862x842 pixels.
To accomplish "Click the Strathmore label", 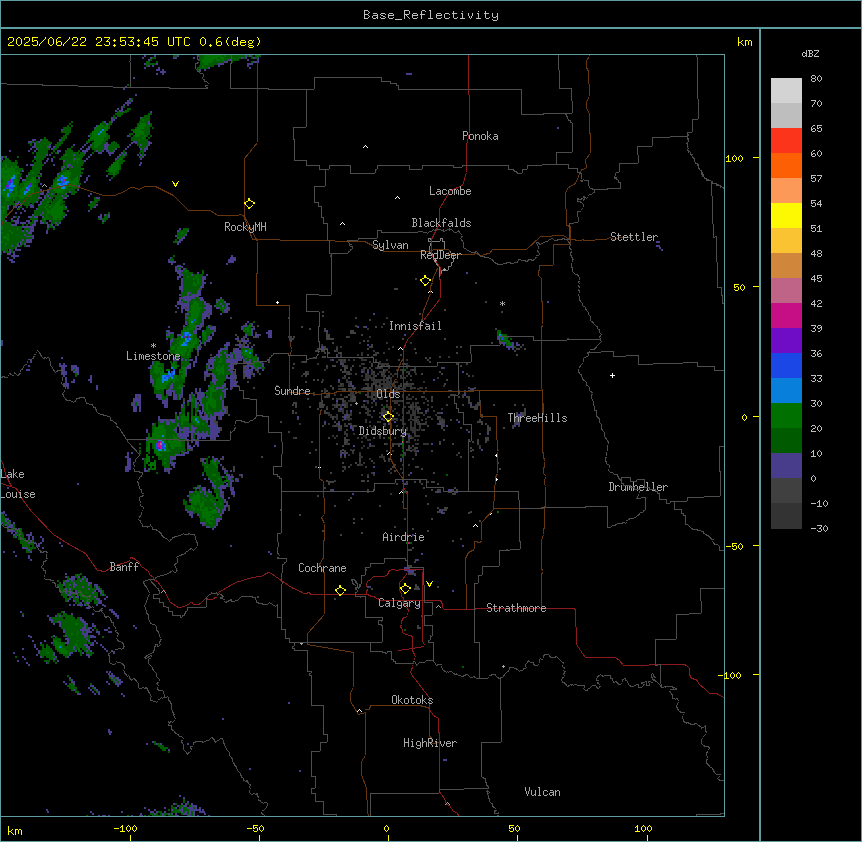I will 516,608.
